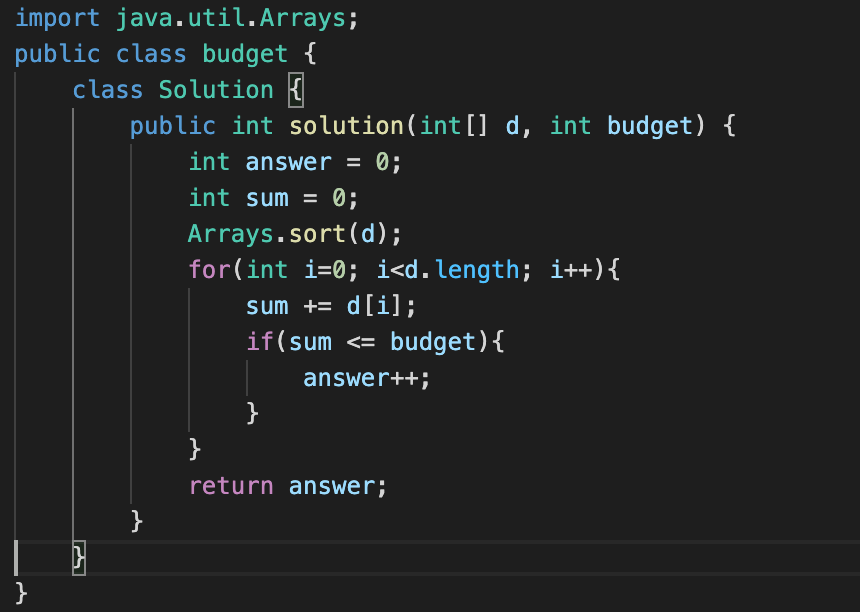860x612 pixels.
Task: Click 'answer' in 'int answer = 0;'
Action: (x=288, y=162)
